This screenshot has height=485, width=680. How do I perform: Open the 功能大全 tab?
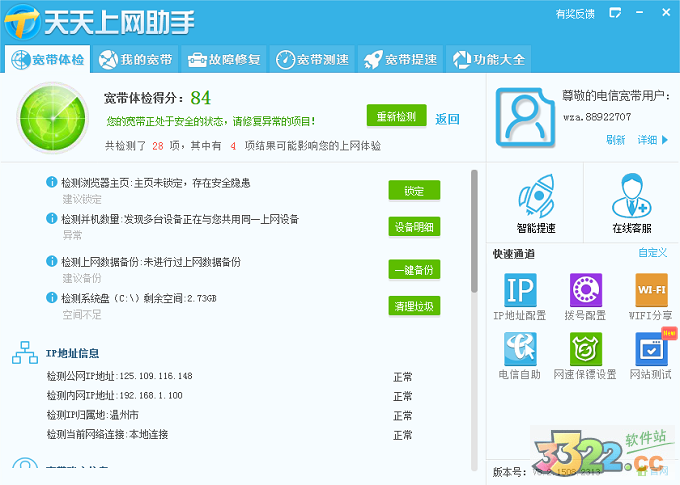click(x=487, y=59)
